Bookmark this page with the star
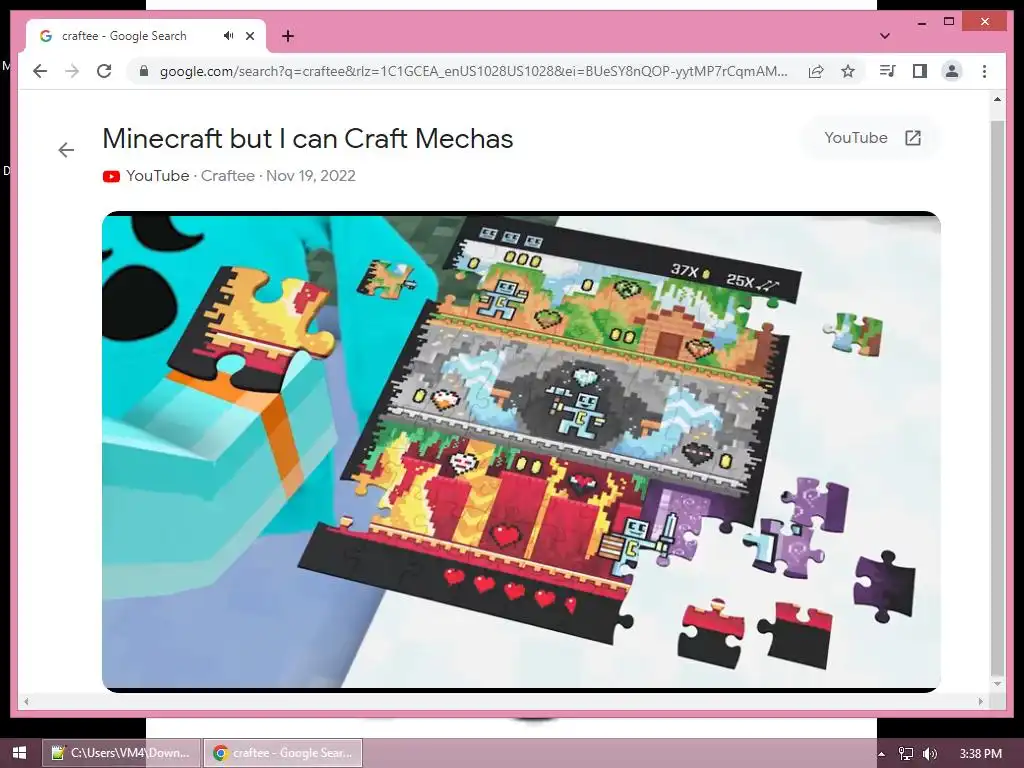 (x=848, y=71)
